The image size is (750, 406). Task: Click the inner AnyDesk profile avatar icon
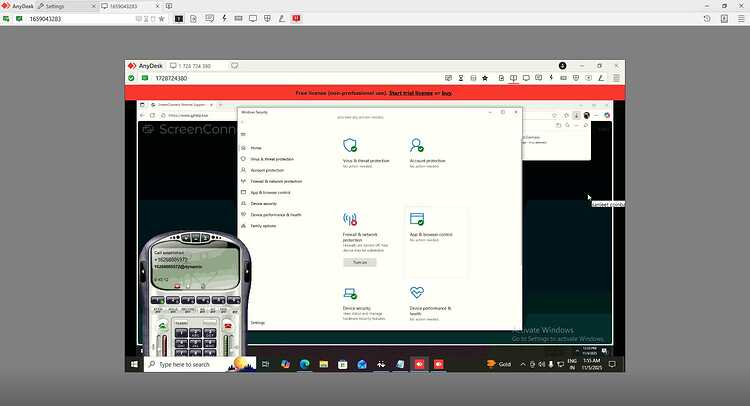[x=562, y=66]
